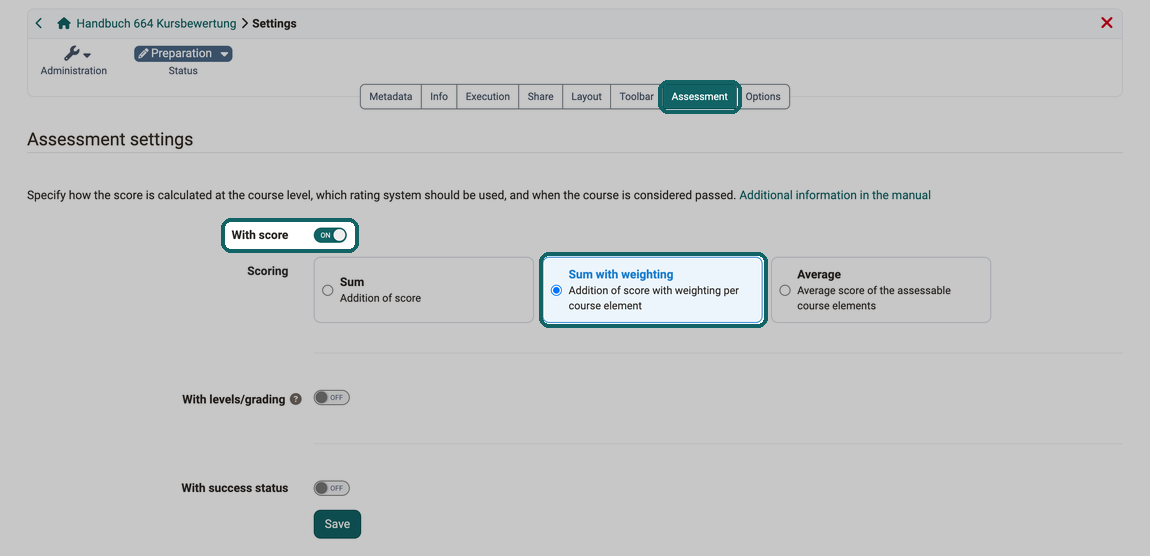Select Sum with weighting radio option
1150x556 pixels.
coord(556,290)
